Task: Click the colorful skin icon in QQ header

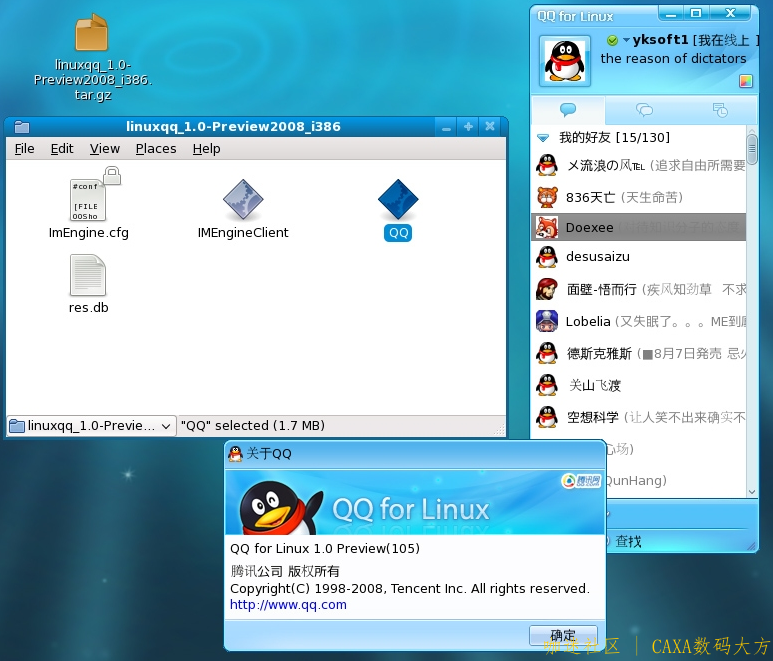Action: point(745,81)
